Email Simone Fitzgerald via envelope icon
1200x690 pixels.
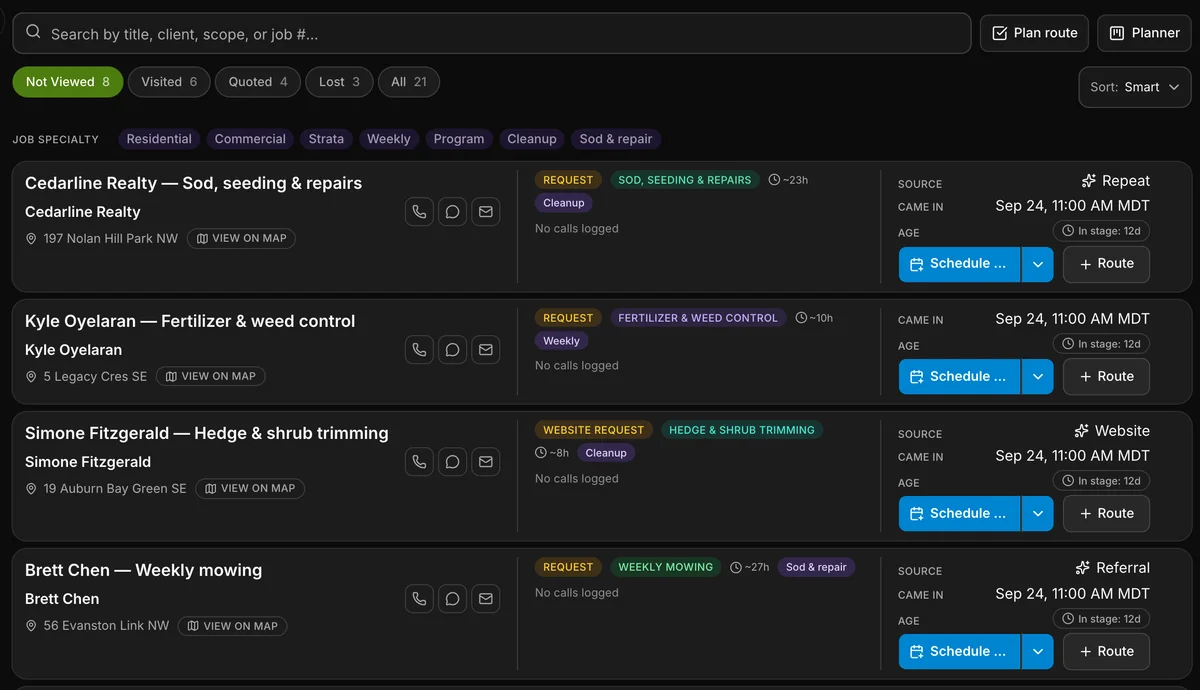(x=486, y=462)
